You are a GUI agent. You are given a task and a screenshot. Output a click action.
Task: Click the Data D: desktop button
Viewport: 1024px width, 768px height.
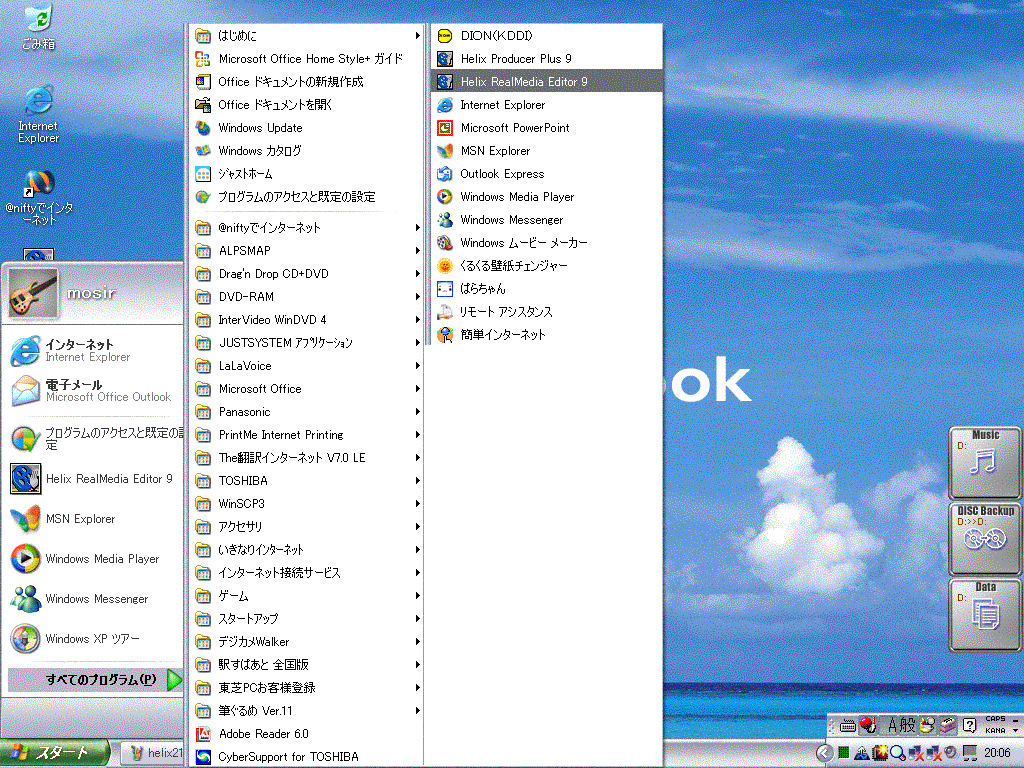[x=985, y=615]
